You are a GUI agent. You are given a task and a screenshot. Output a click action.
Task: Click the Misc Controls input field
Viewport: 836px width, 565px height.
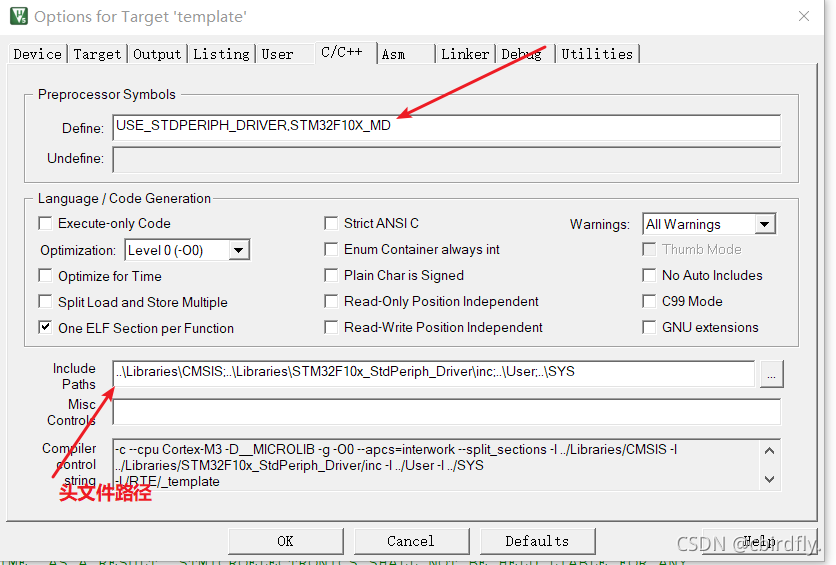click(x=446, y=411)
